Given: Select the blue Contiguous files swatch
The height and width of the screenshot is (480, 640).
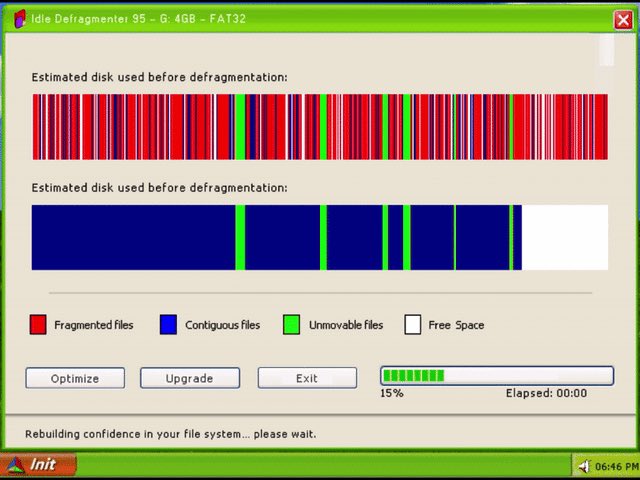Looking at the screenshot, I should [x=168, y=324].
